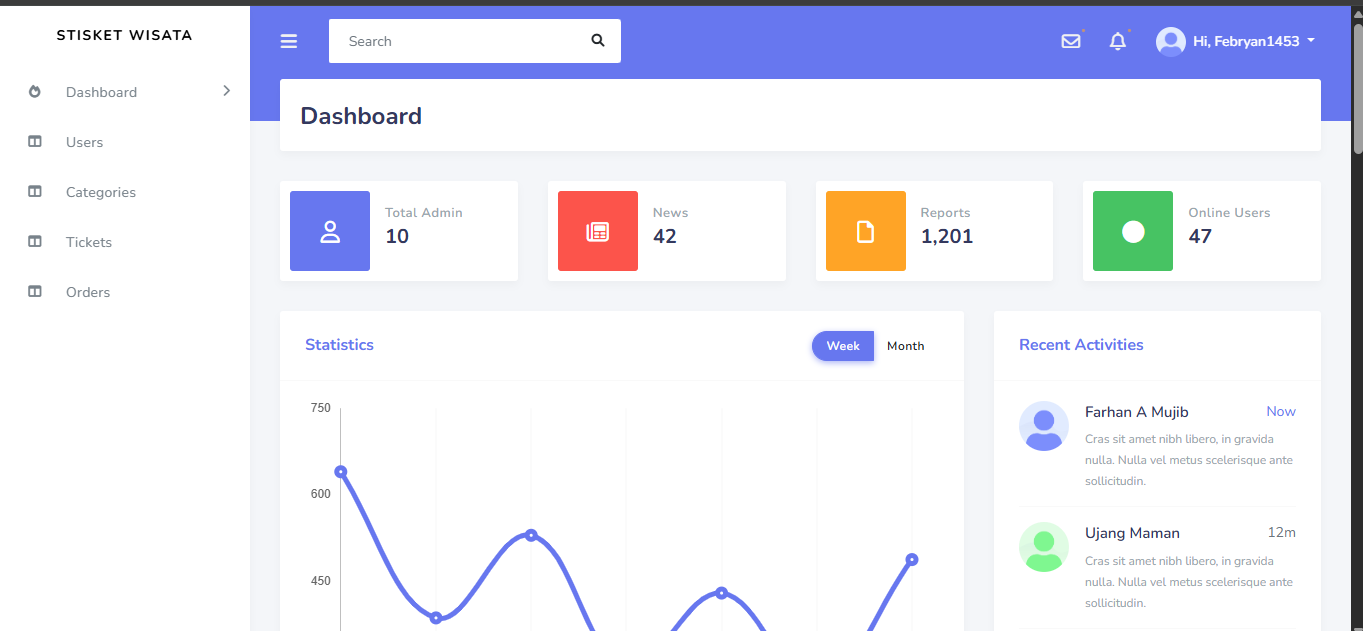
Task: Open Dashboard in the sidebar
Action: [125, 92]
